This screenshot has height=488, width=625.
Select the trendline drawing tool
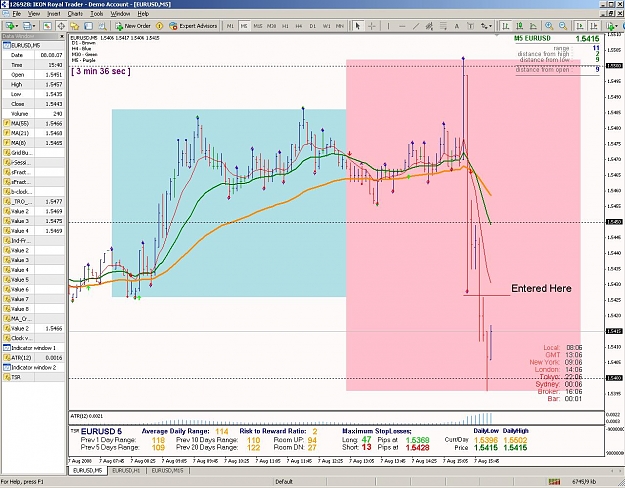[x=416, y=26]
